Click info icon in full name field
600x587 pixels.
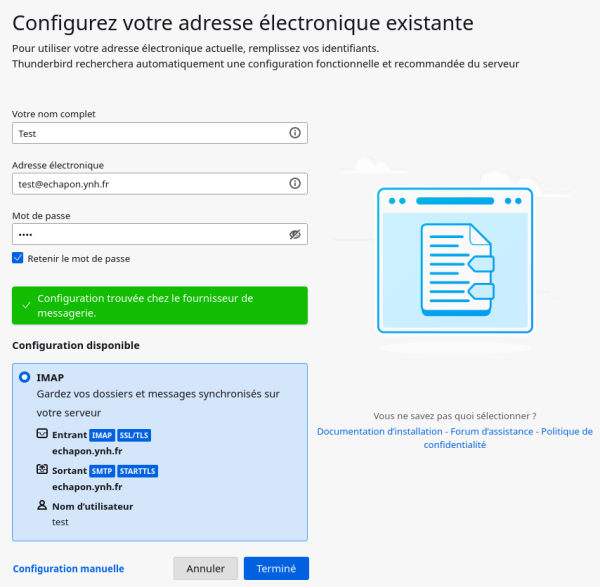point(295,133)
